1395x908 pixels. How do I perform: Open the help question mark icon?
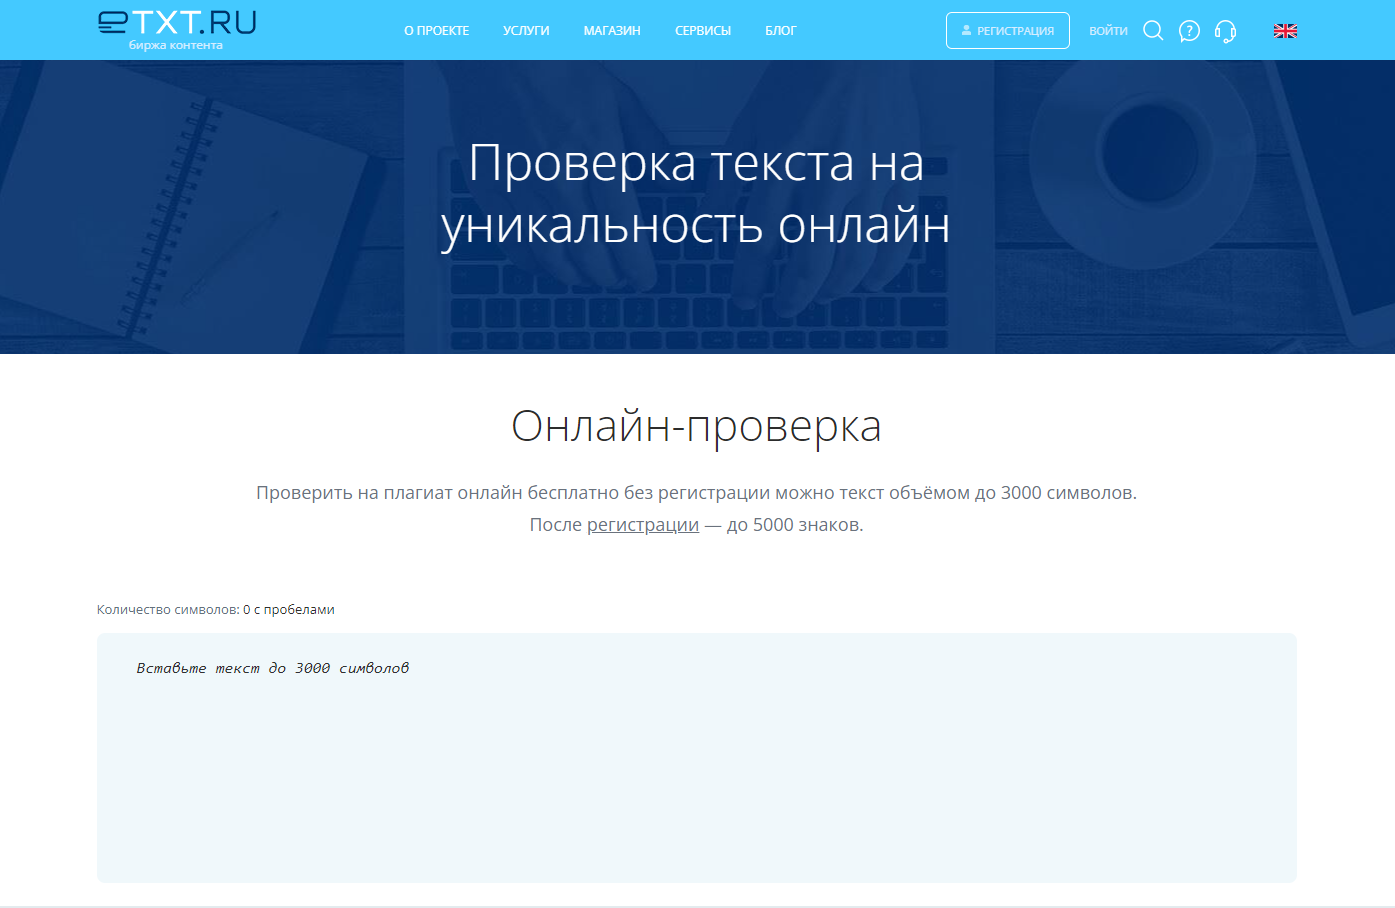click(x=1189, y=31)
